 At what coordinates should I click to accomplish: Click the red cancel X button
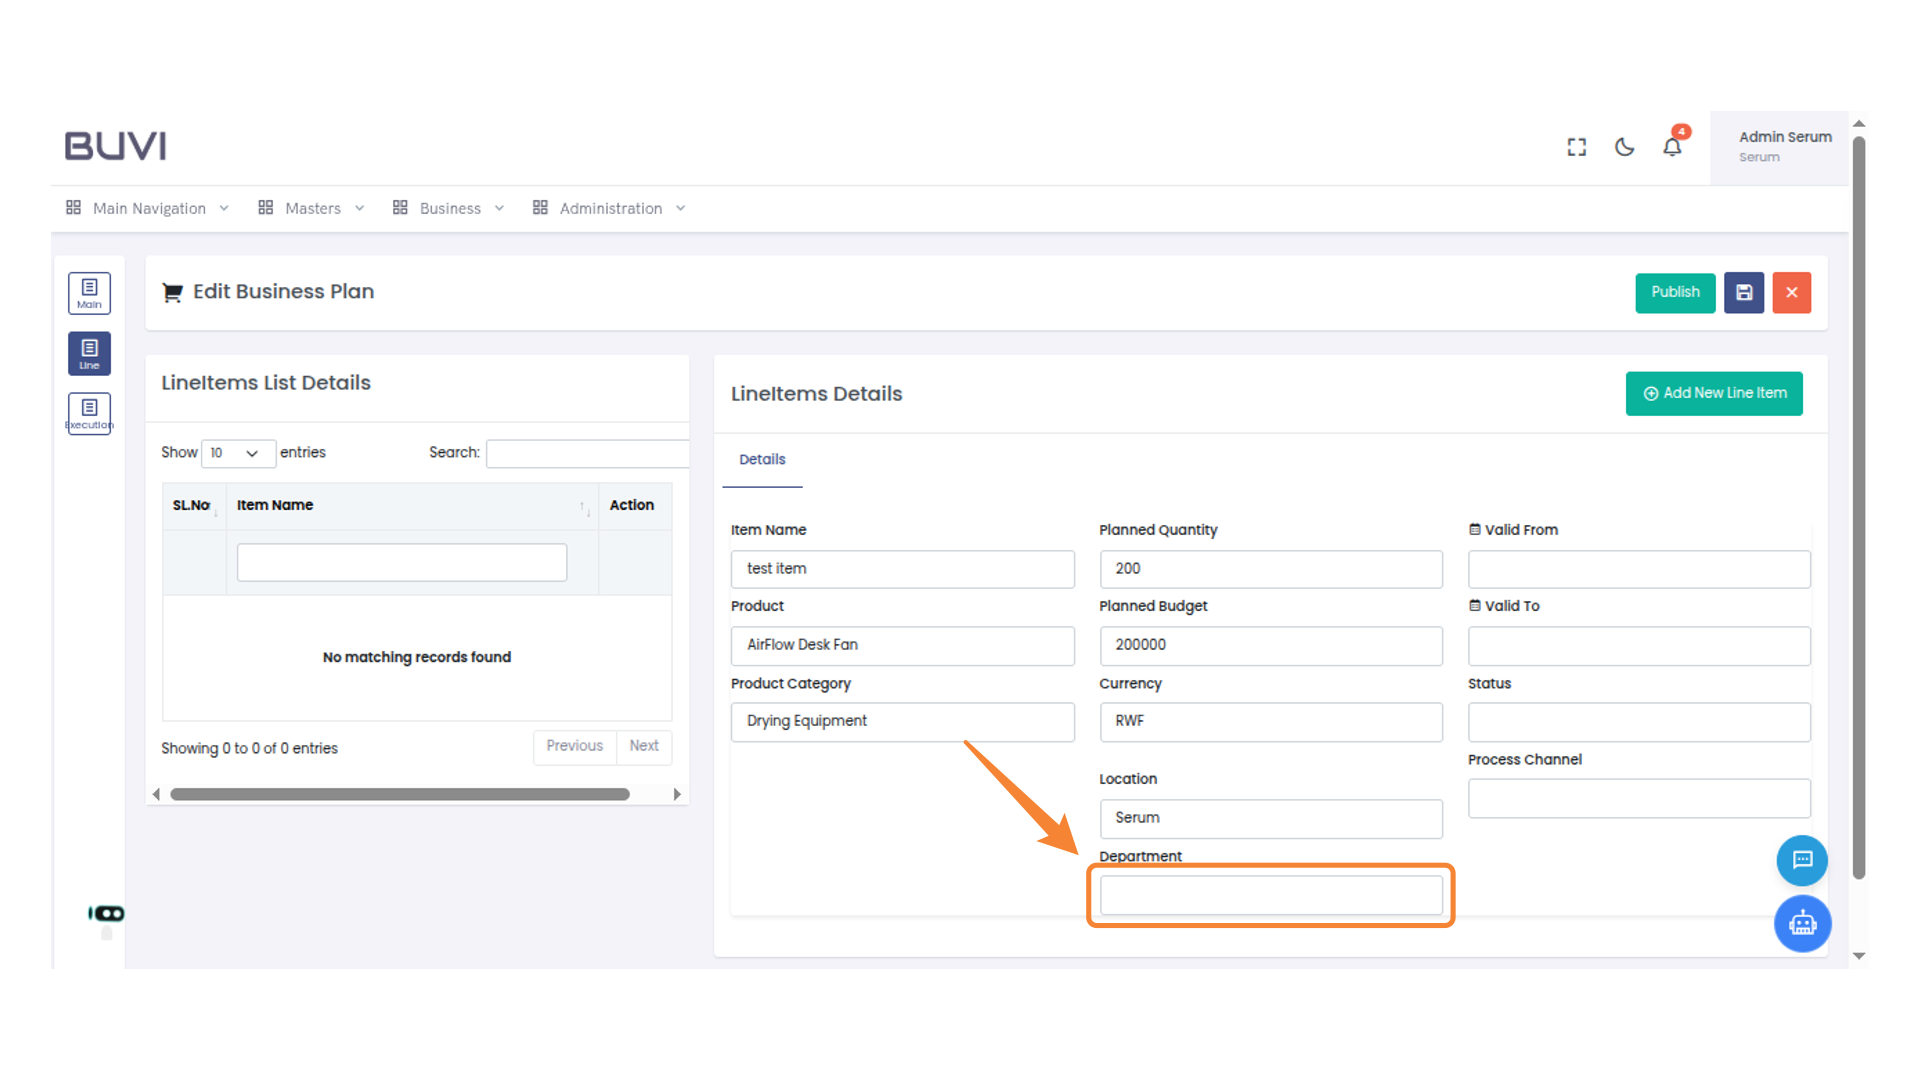[1792, 293]
